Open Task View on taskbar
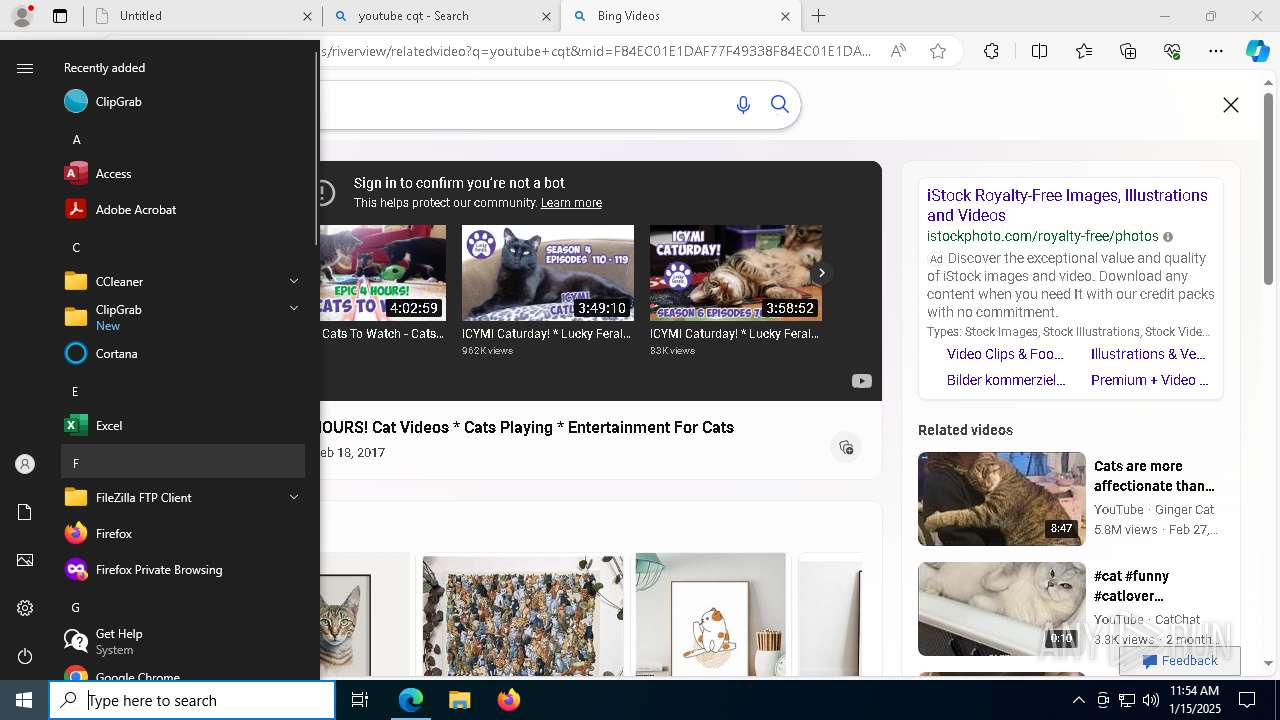The width and height of the screenshot is (1280, 720). 360,700
